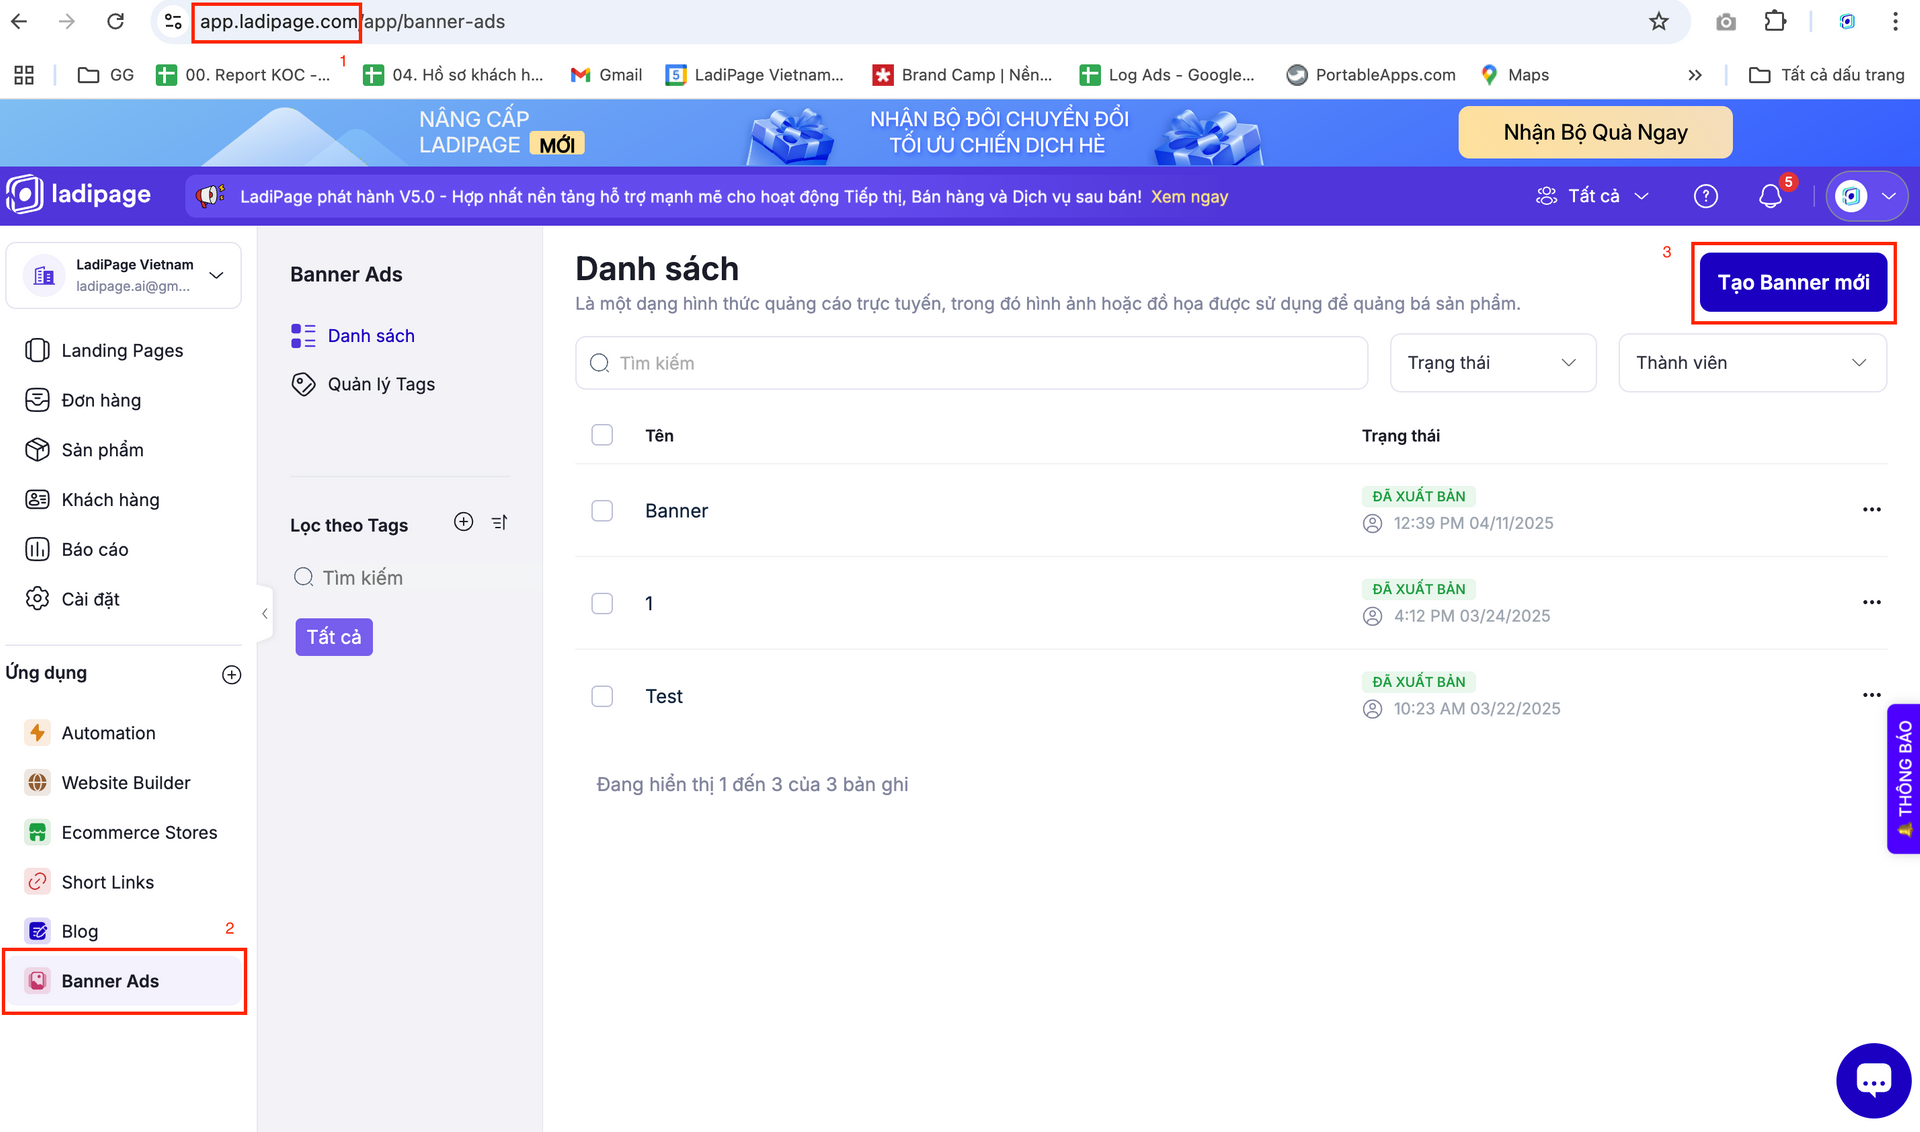Select the Test row checkbox

tap(602, 696)
